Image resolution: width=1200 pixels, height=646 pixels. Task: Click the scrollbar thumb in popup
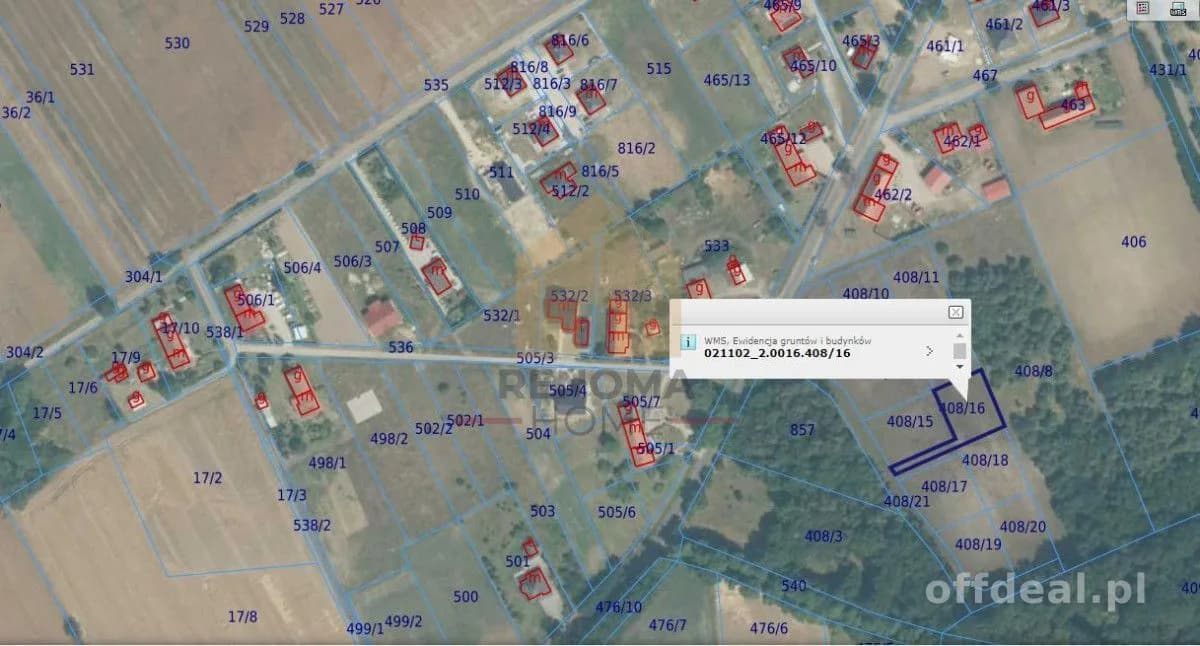click(960, 351)
